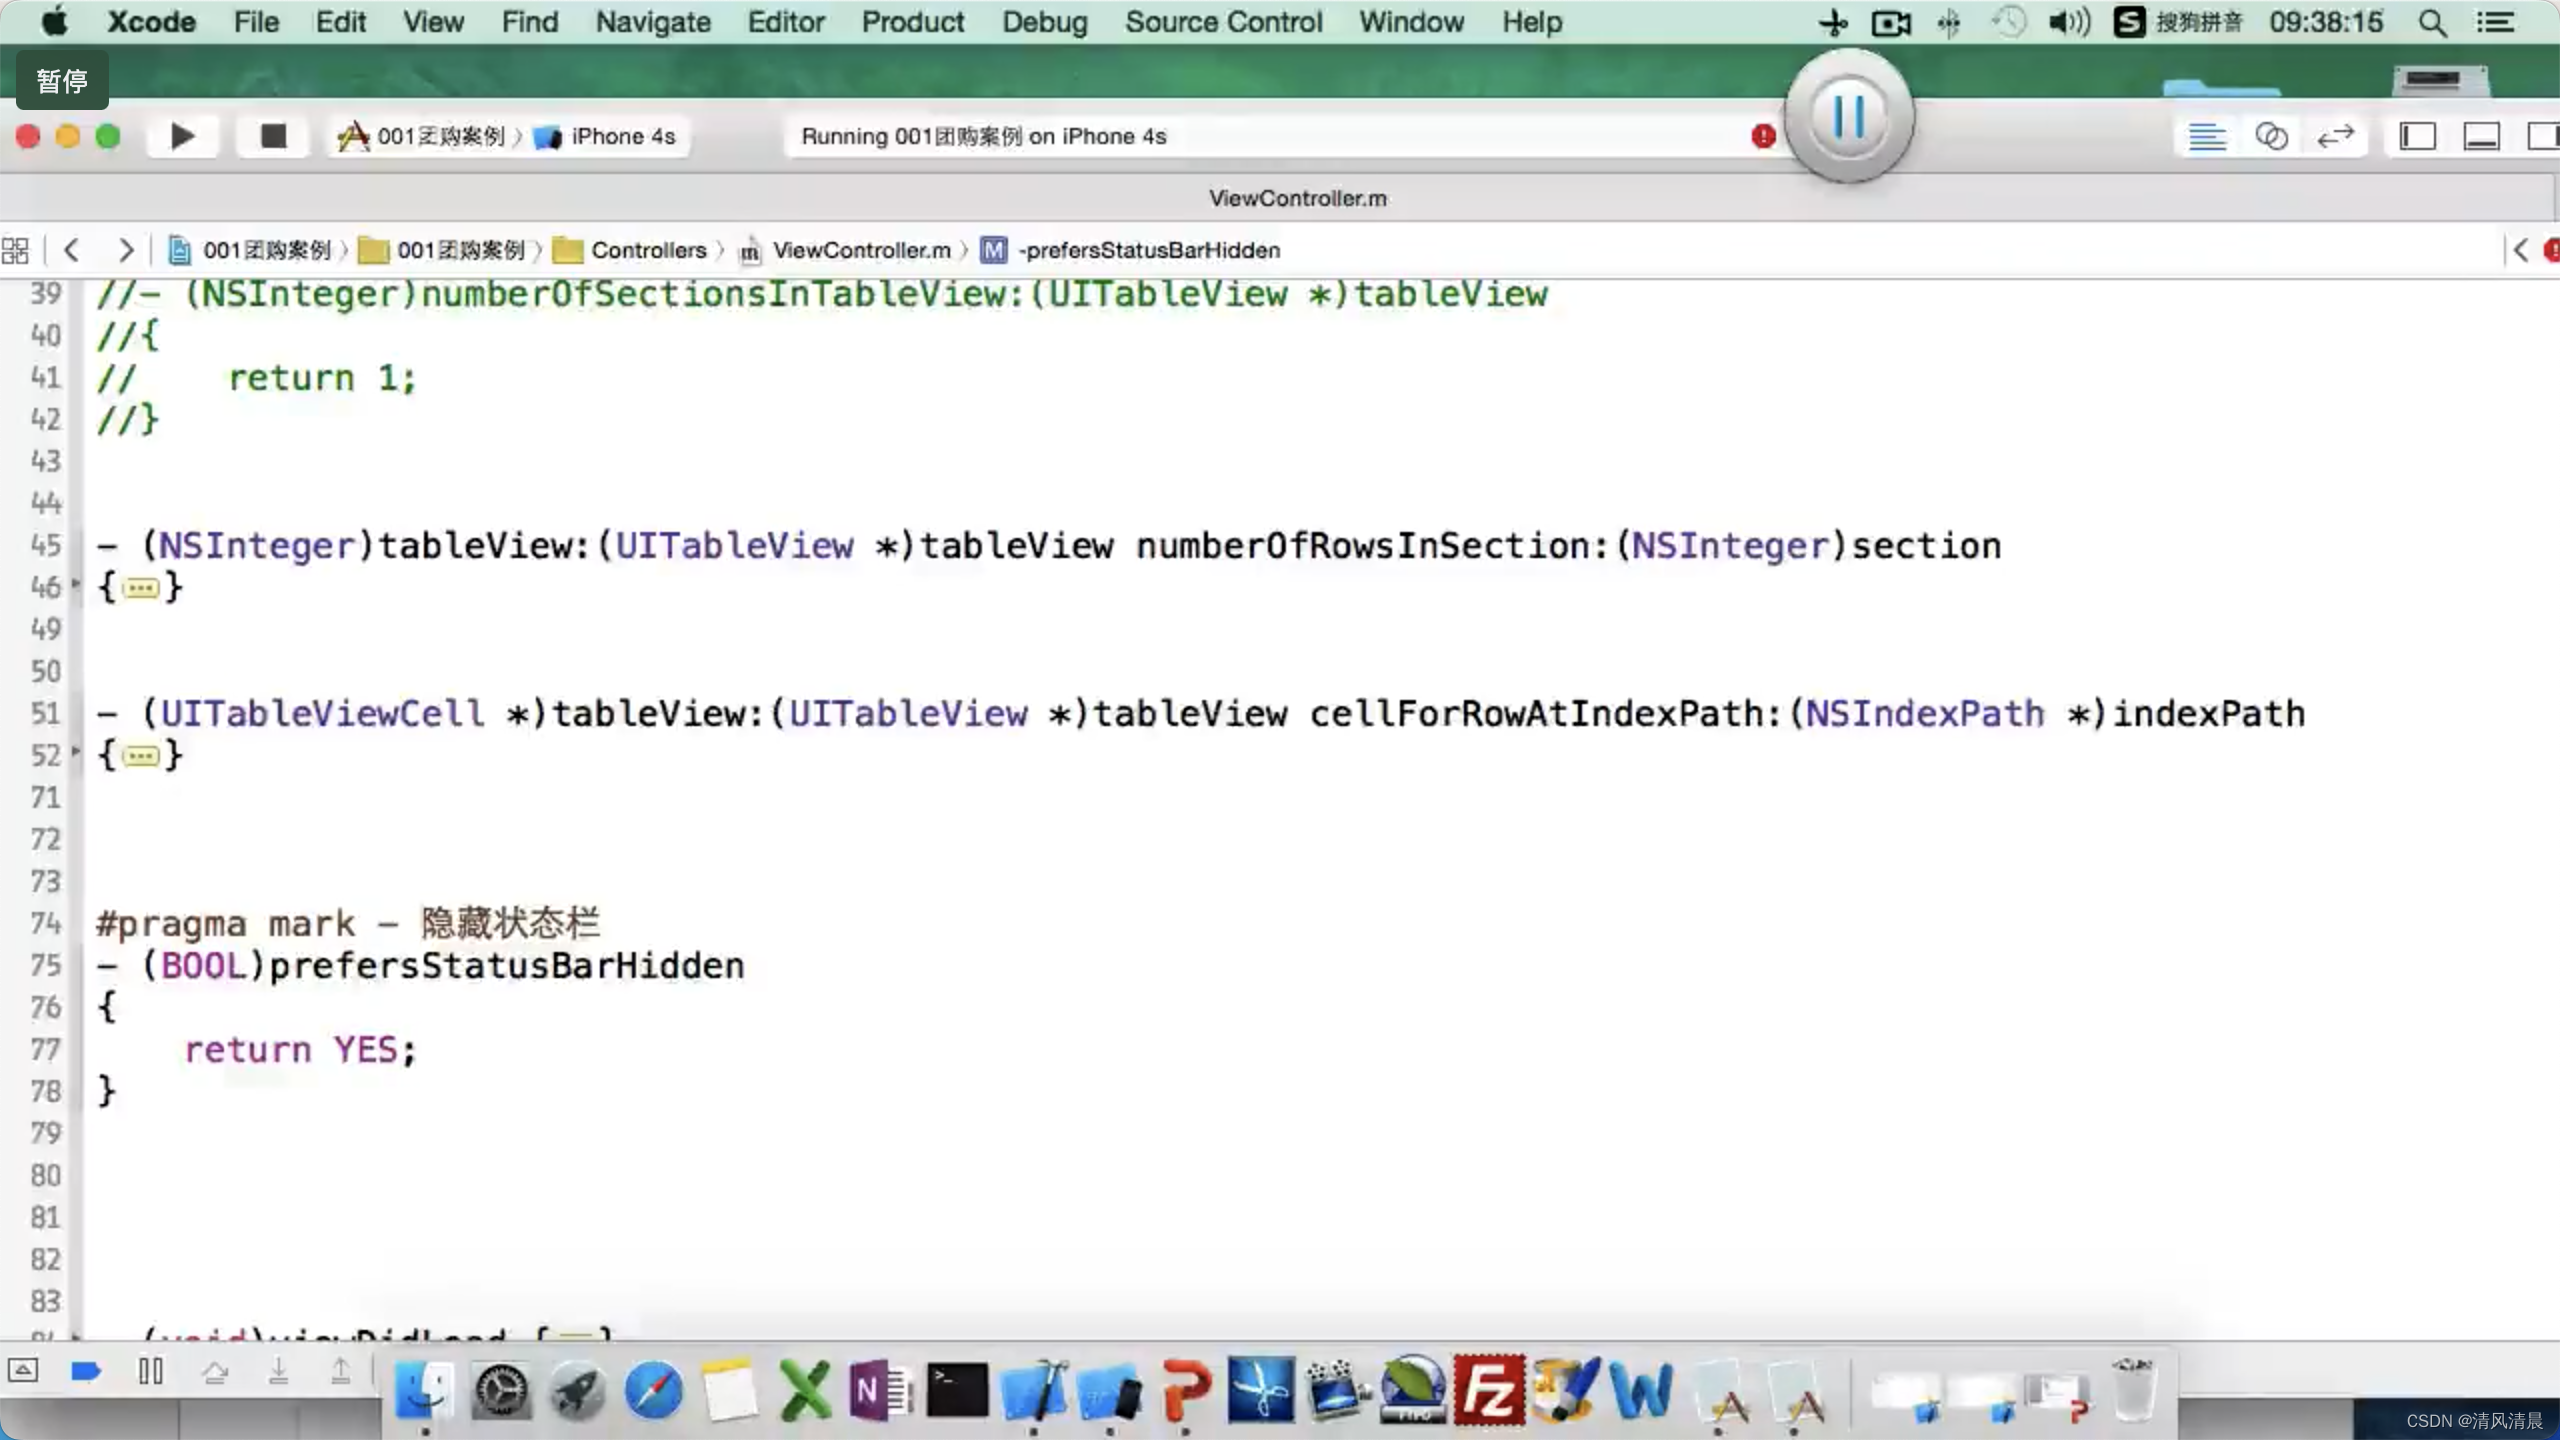Click debug Step over icon
The width and height of the screenshot is (2560, 1440).
[215, 1372]
